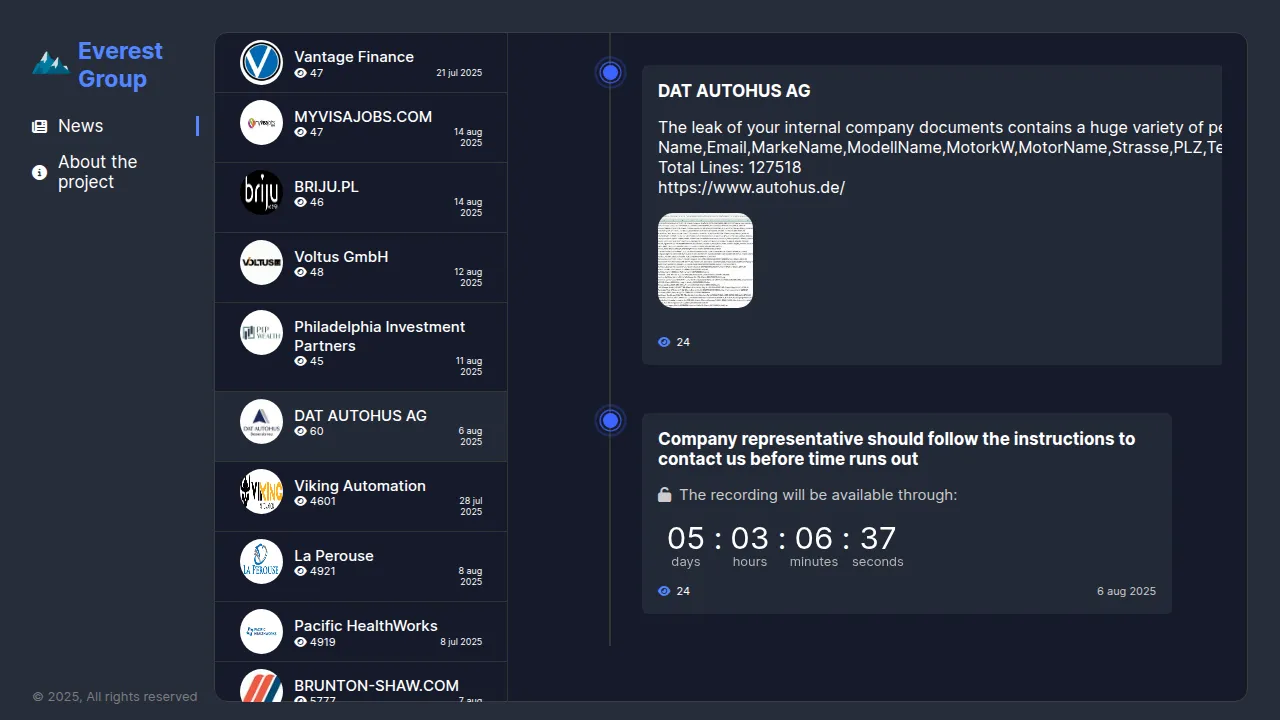The width and height of the screenshot is (1280, 720).
Task: Open About the project page
Action: 97,172
